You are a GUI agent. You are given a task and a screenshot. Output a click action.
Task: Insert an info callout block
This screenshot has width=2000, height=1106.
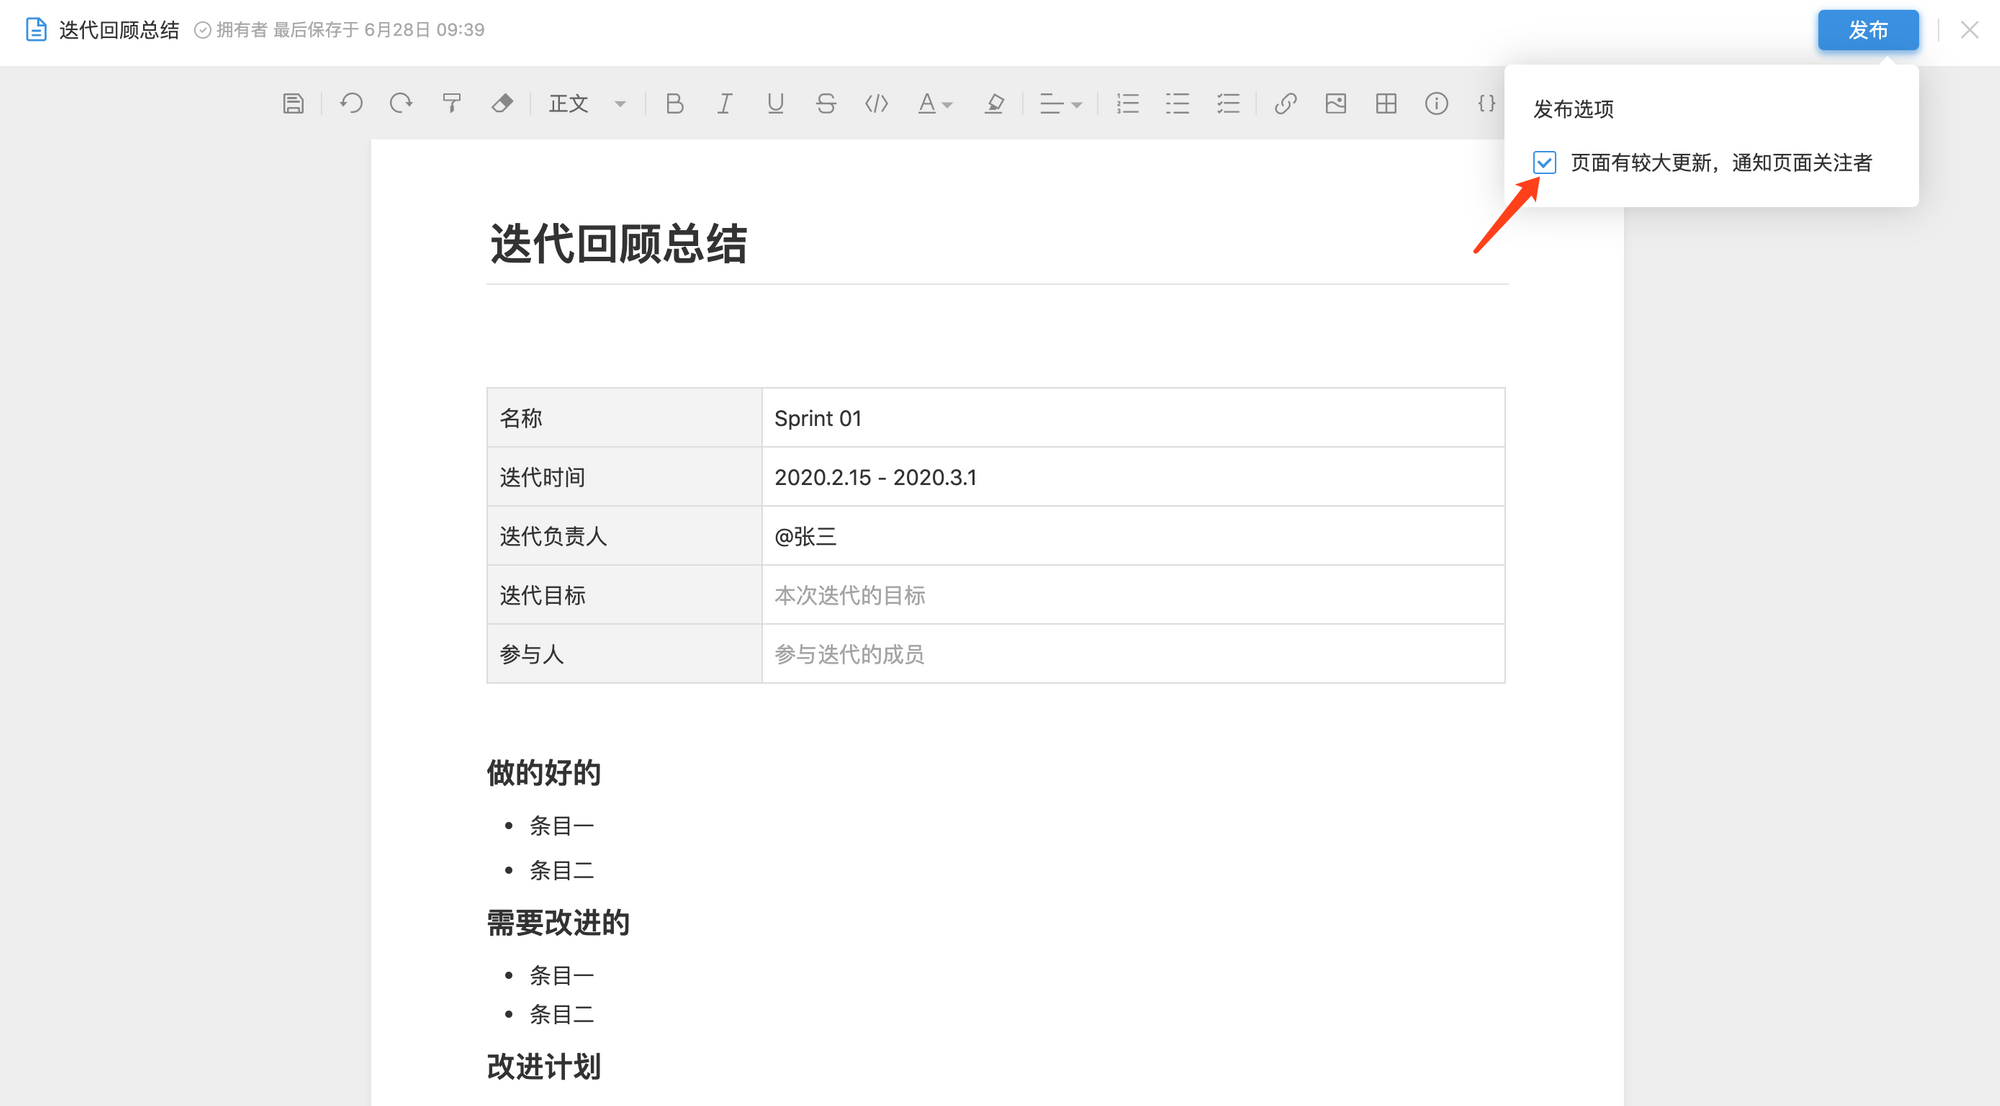click(1437, 103)
